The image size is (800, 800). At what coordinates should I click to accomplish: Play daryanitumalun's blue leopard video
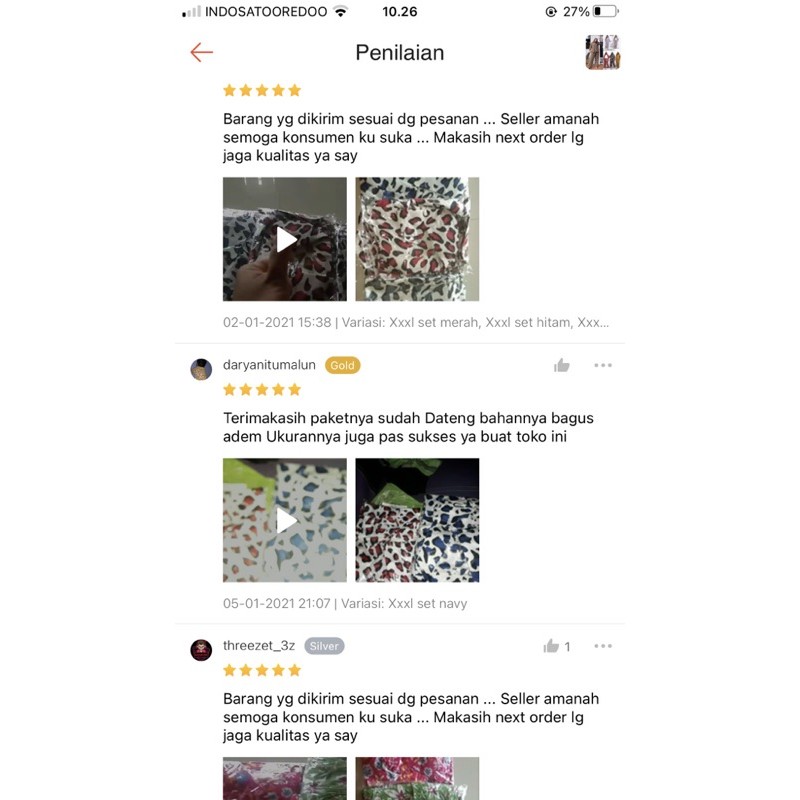(285, 520)
